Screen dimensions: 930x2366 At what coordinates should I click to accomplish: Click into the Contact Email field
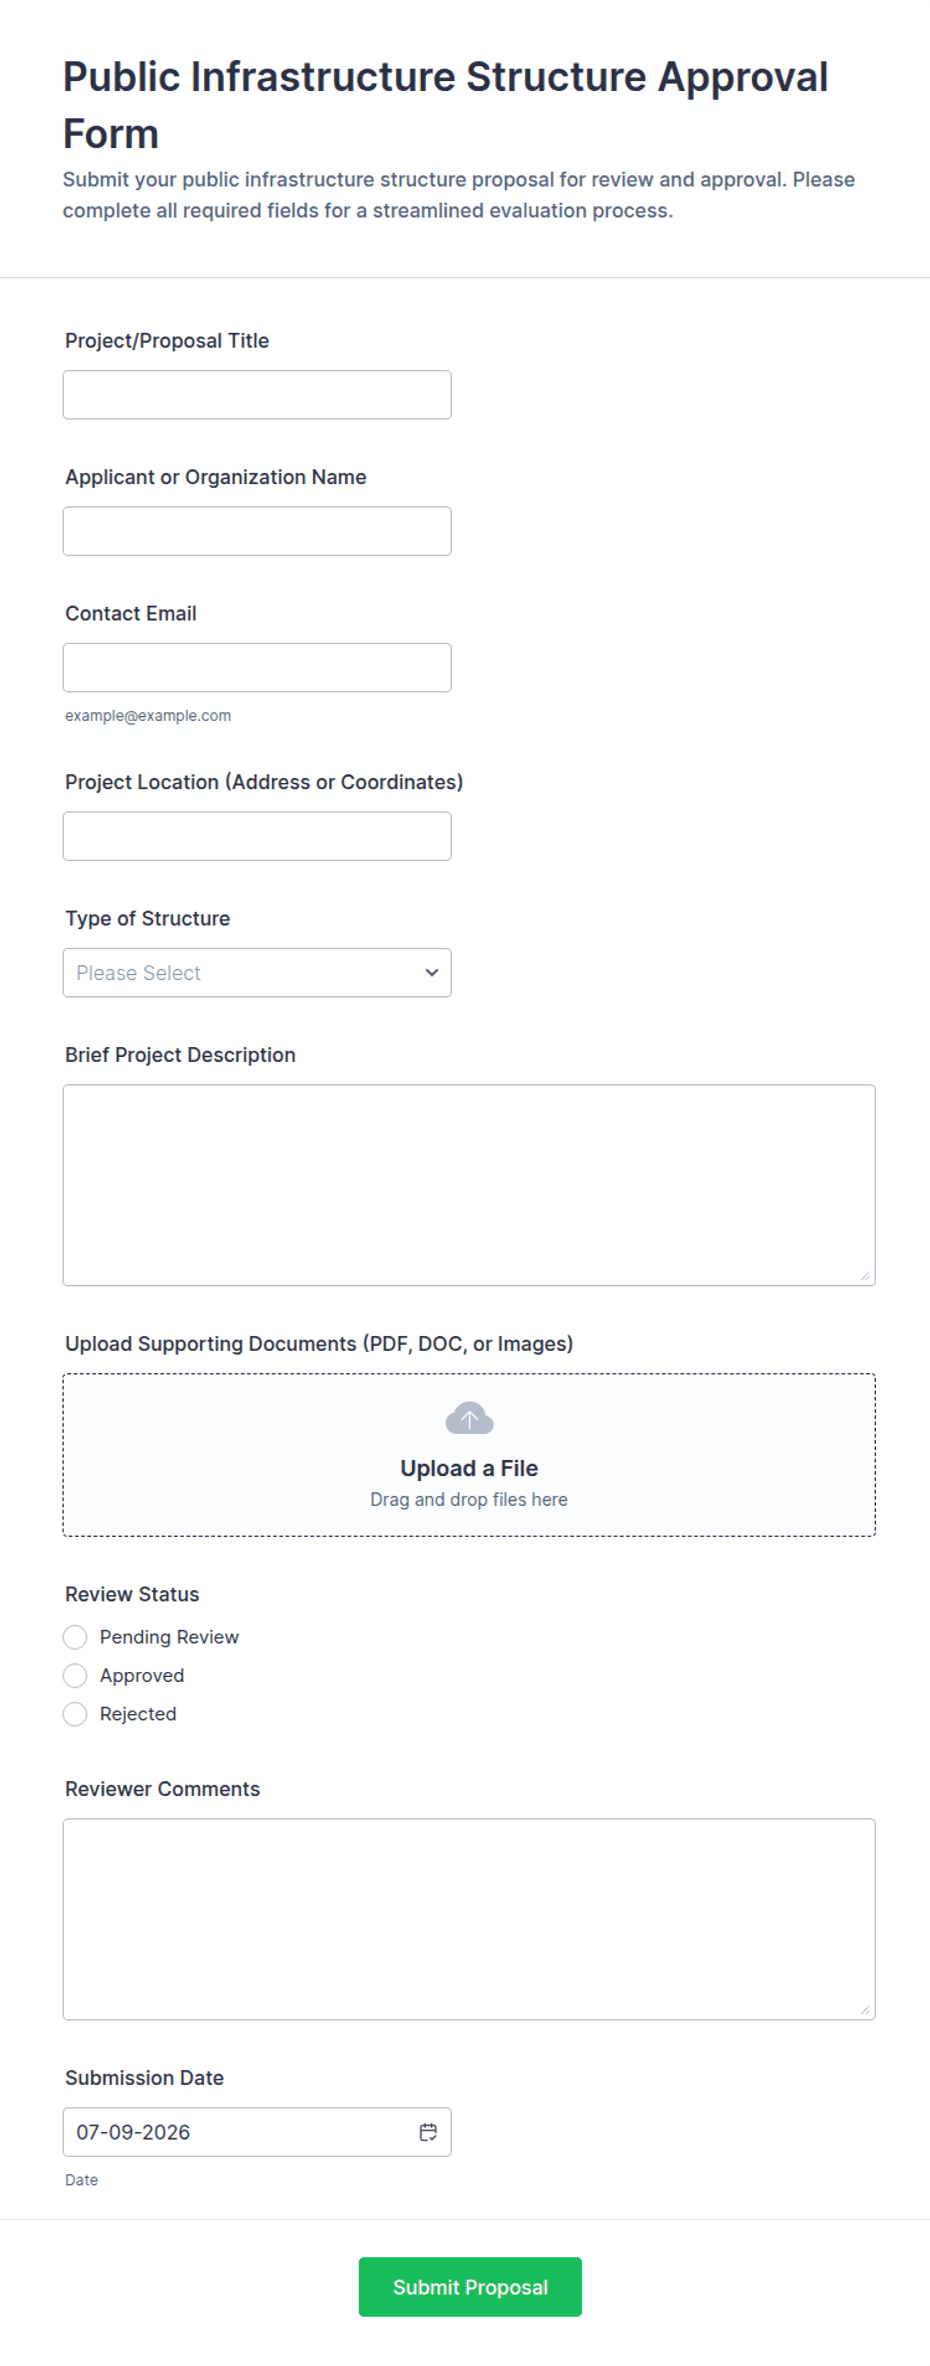click(x=257, y=668)
